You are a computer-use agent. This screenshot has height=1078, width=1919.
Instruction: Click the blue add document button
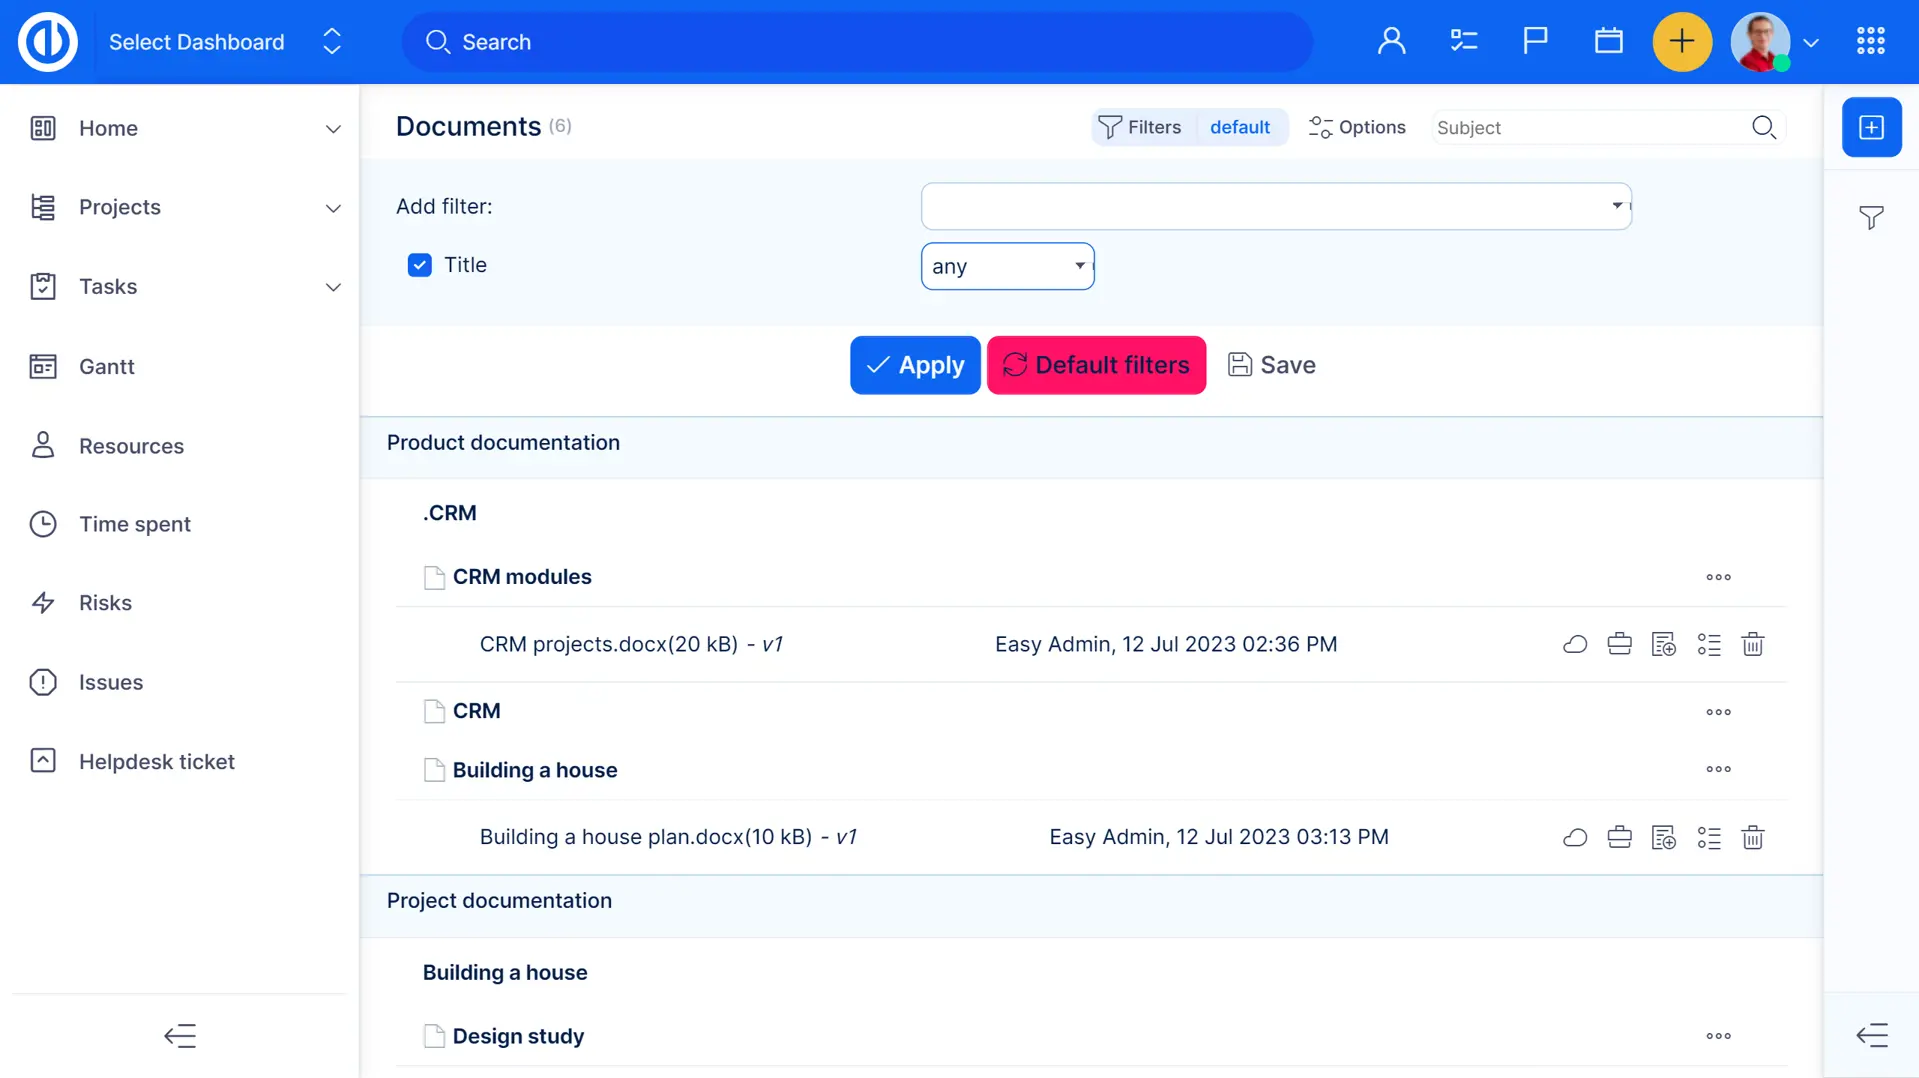[1871, 128]
